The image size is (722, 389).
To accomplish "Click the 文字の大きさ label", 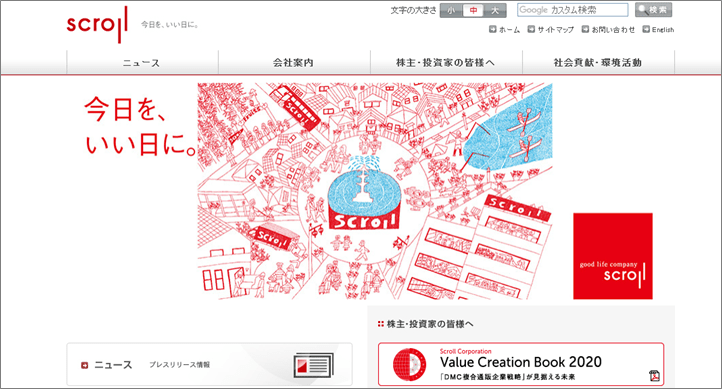I will coord(413,10).
